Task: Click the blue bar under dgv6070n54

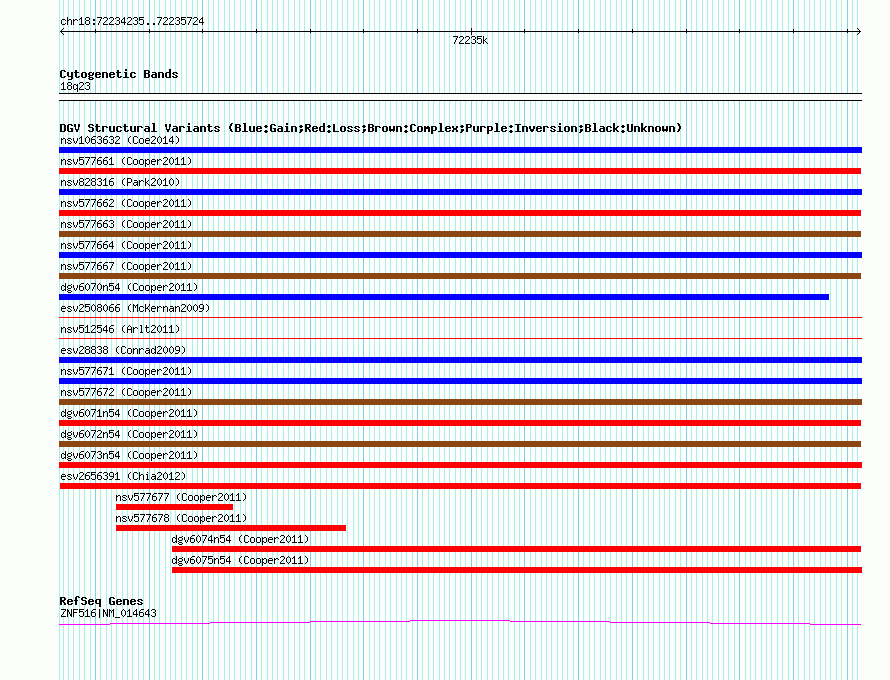Action: click(x=444, y=297)
